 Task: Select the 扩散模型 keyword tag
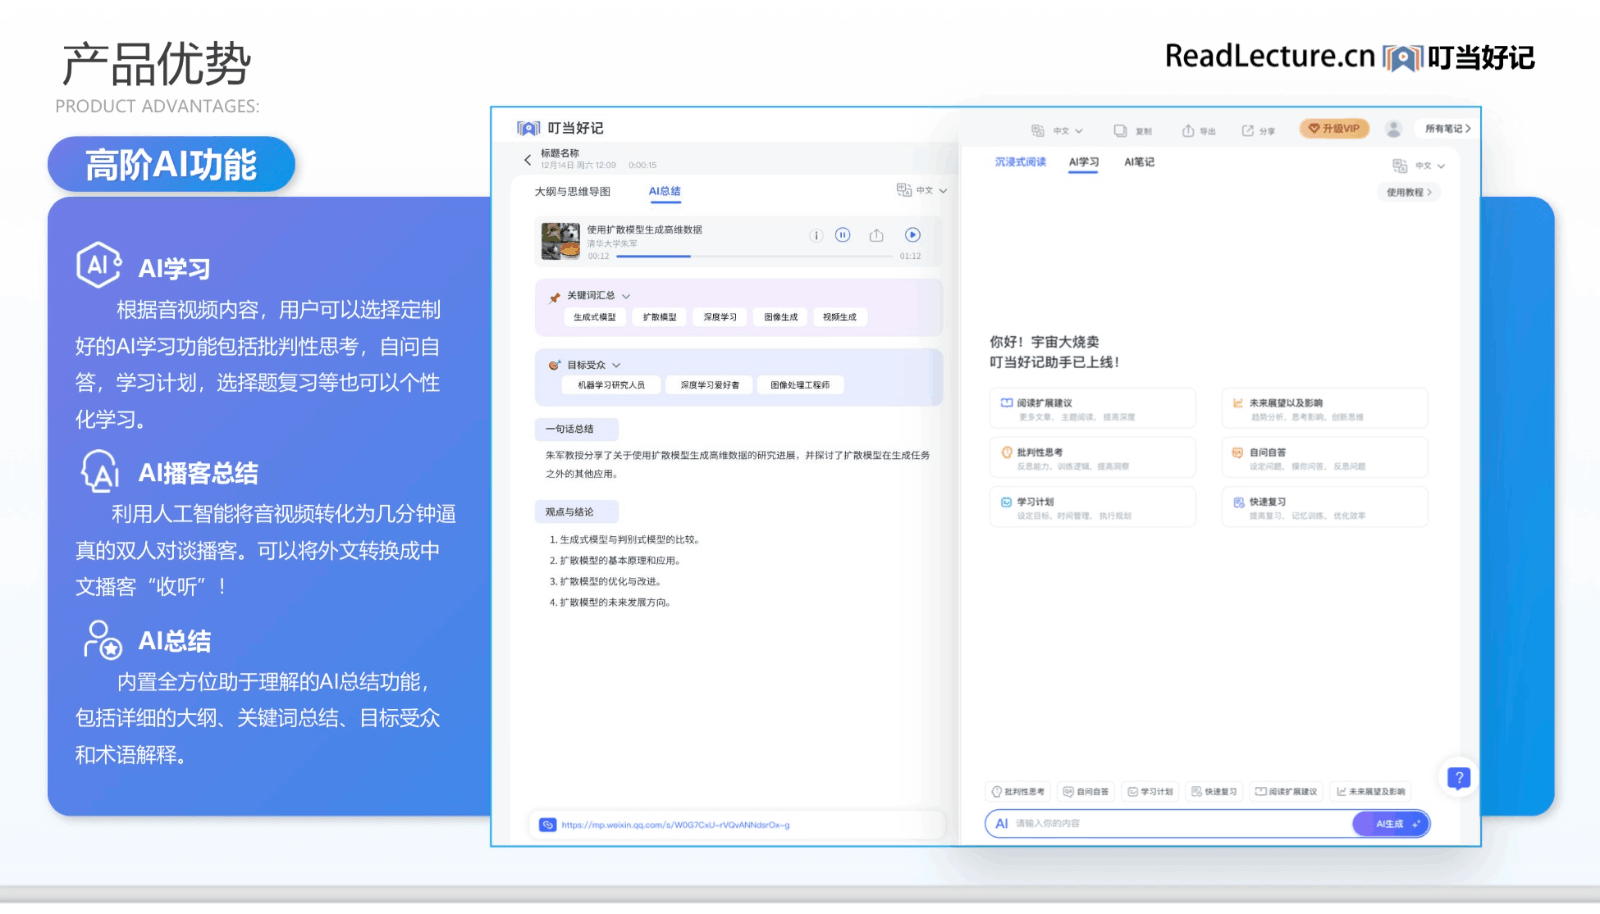click(660, 317)
